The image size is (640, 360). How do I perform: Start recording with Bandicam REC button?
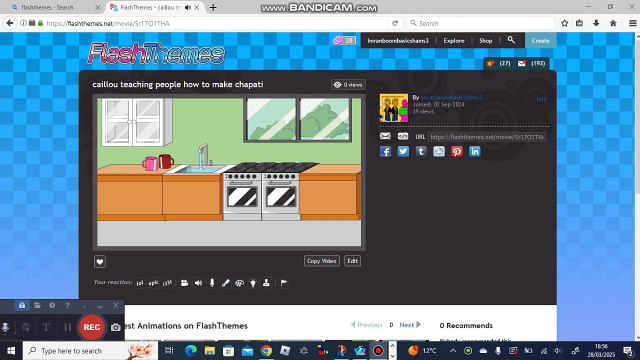pyautogui.click(x=92, y=327)
